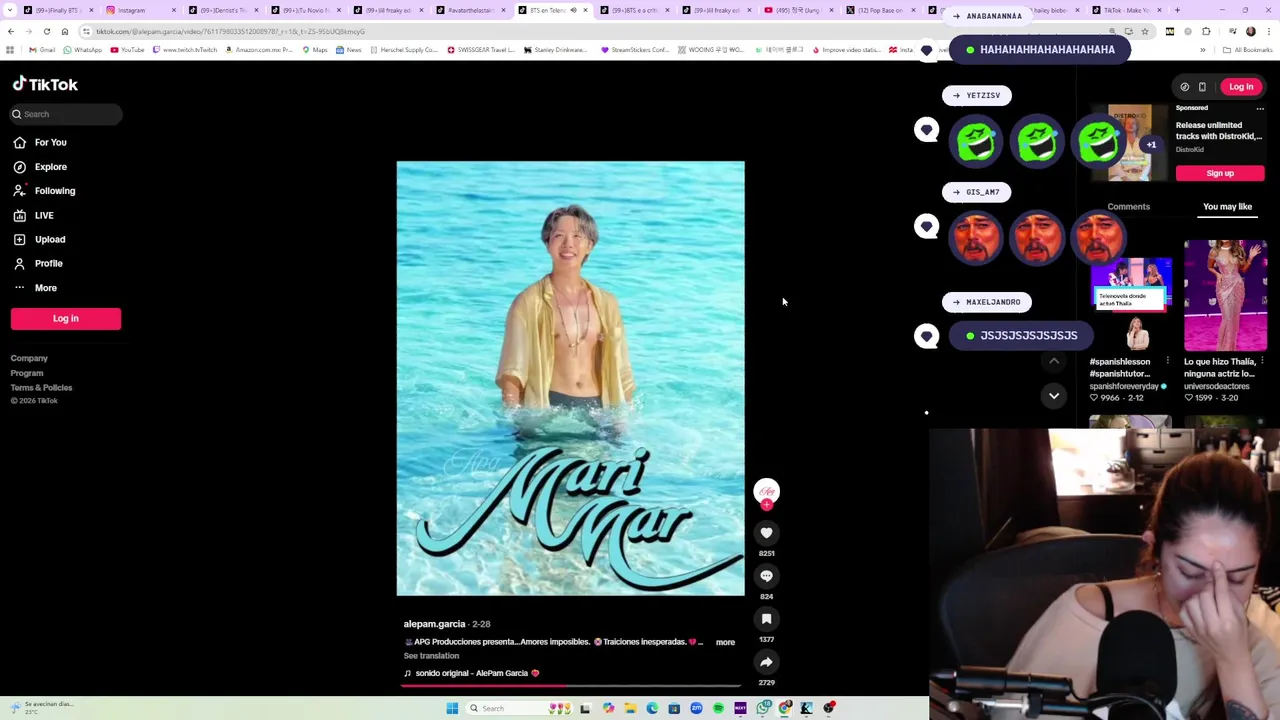This screenshot has height=720, width=1280.
Task: Click Sign up on the DistroKid ad
Action: point(1220,173)
